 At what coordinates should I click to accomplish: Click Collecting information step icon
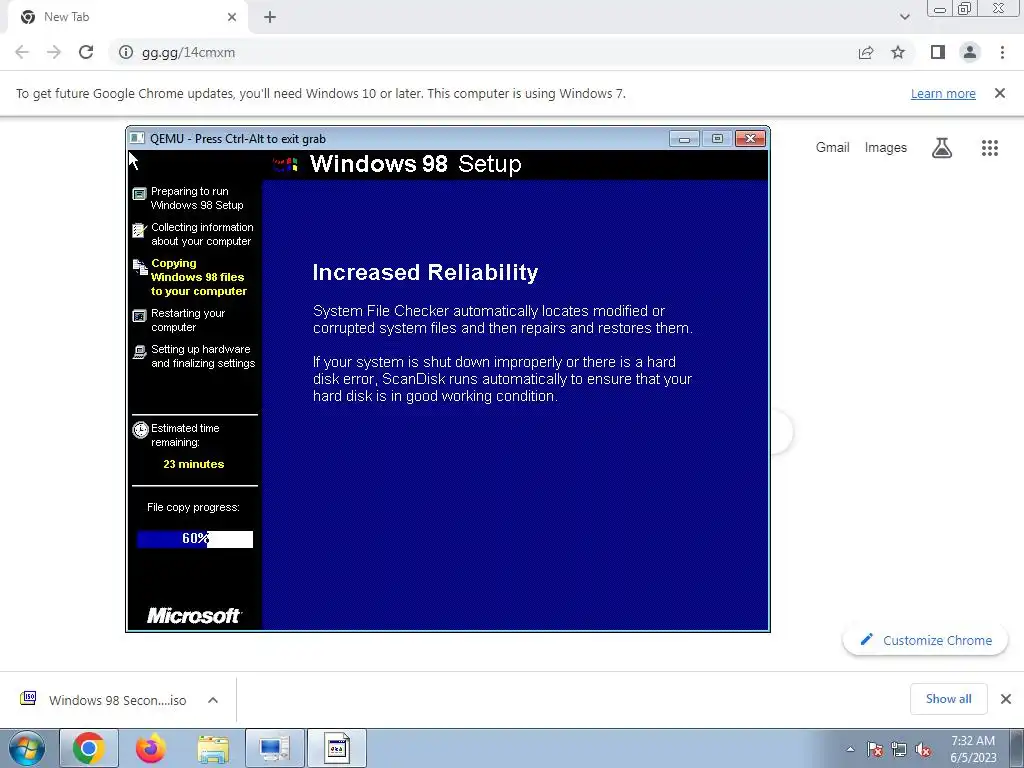[x=139, y=230]
